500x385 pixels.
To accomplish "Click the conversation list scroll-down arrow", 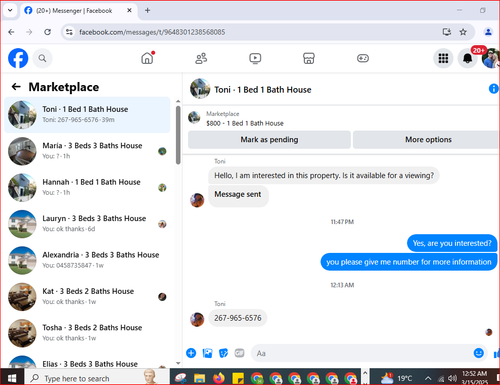I will (x=178, y=363).
